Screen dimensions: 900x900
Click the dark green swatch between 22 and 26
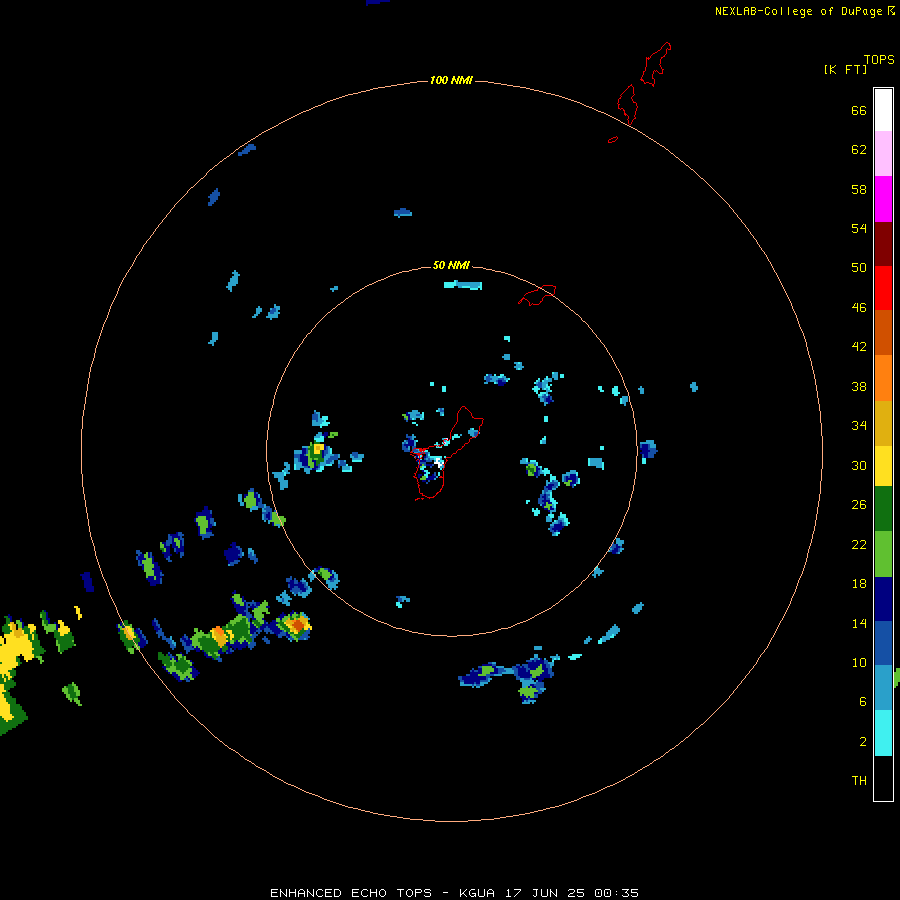pos(883,509)
